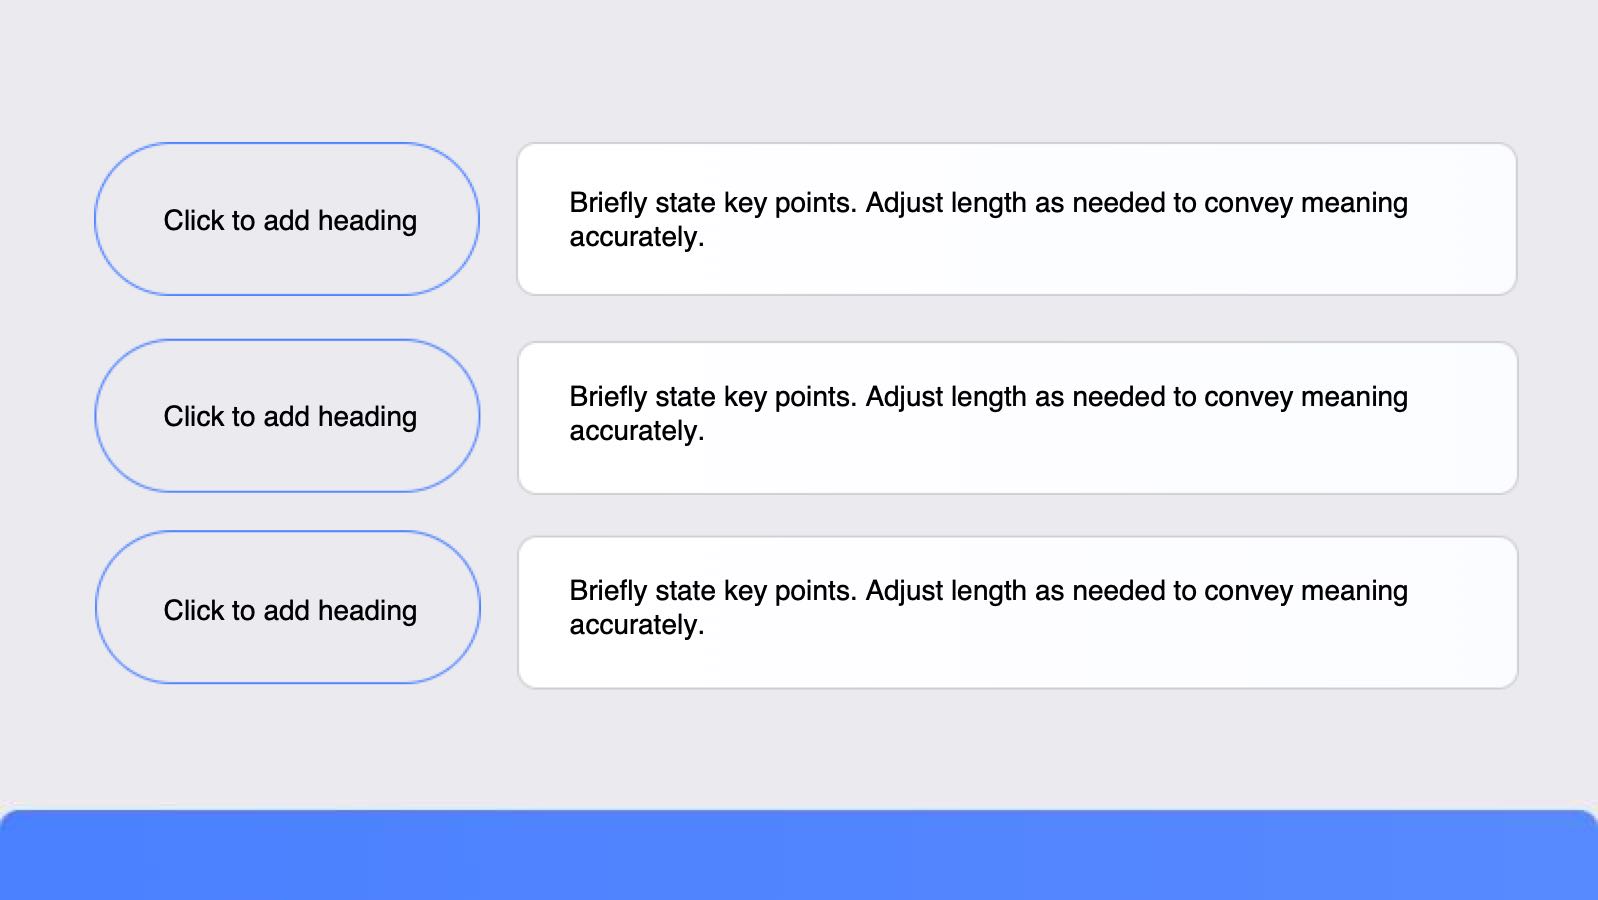The height and width of the screenshot is (900, 1598).
Task: Click the word "accurately." in top text box
Action: (x=636, y=237)
